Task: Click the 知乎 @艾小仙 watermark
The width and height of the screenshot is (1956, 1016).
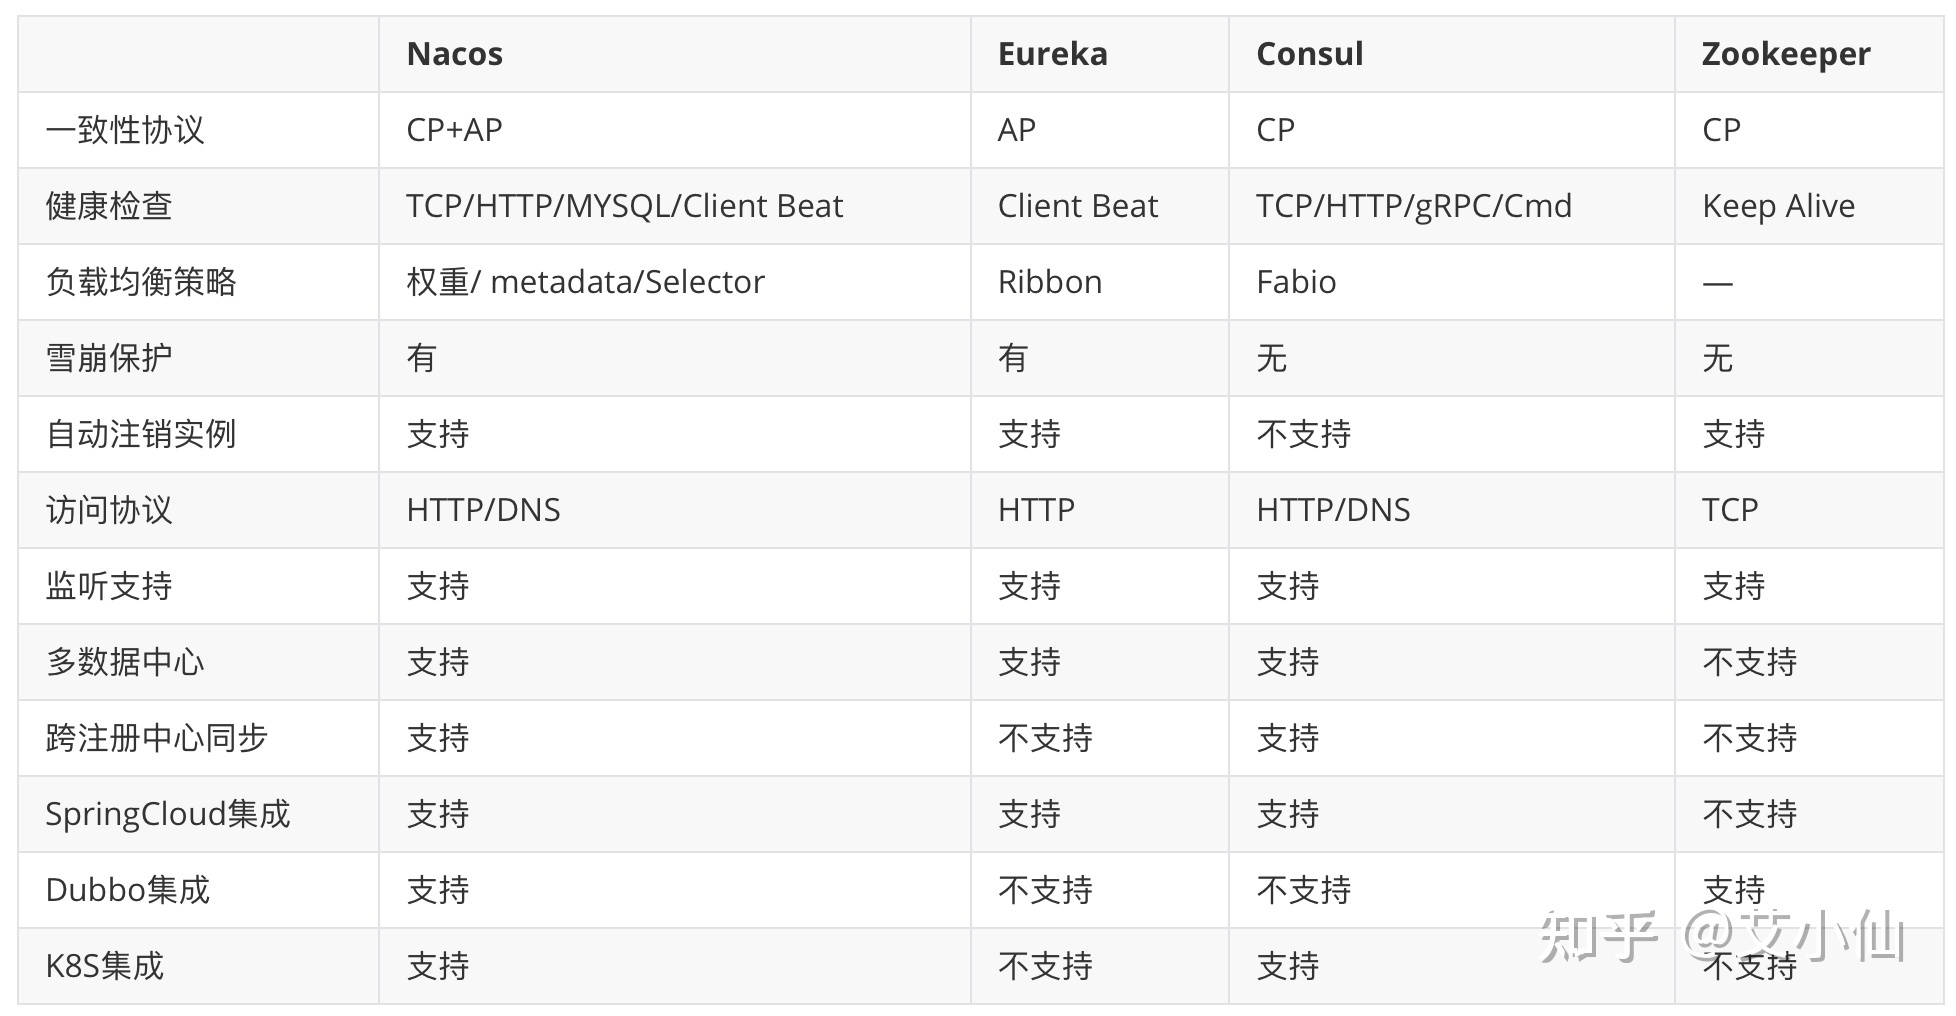Action: pos(1720,937)
